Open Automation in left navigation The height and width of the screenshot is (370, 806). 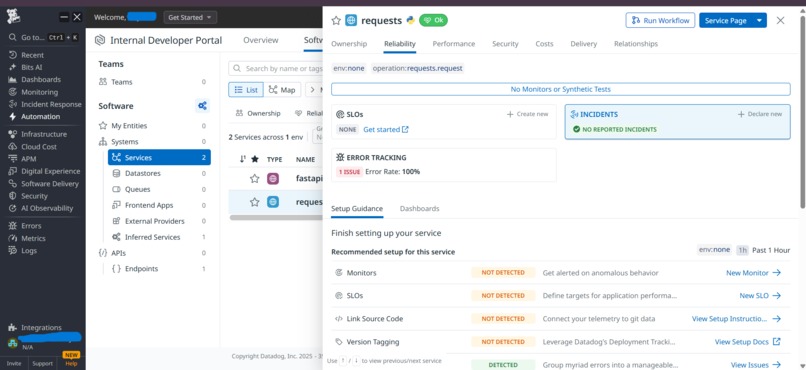click(40, 117)
